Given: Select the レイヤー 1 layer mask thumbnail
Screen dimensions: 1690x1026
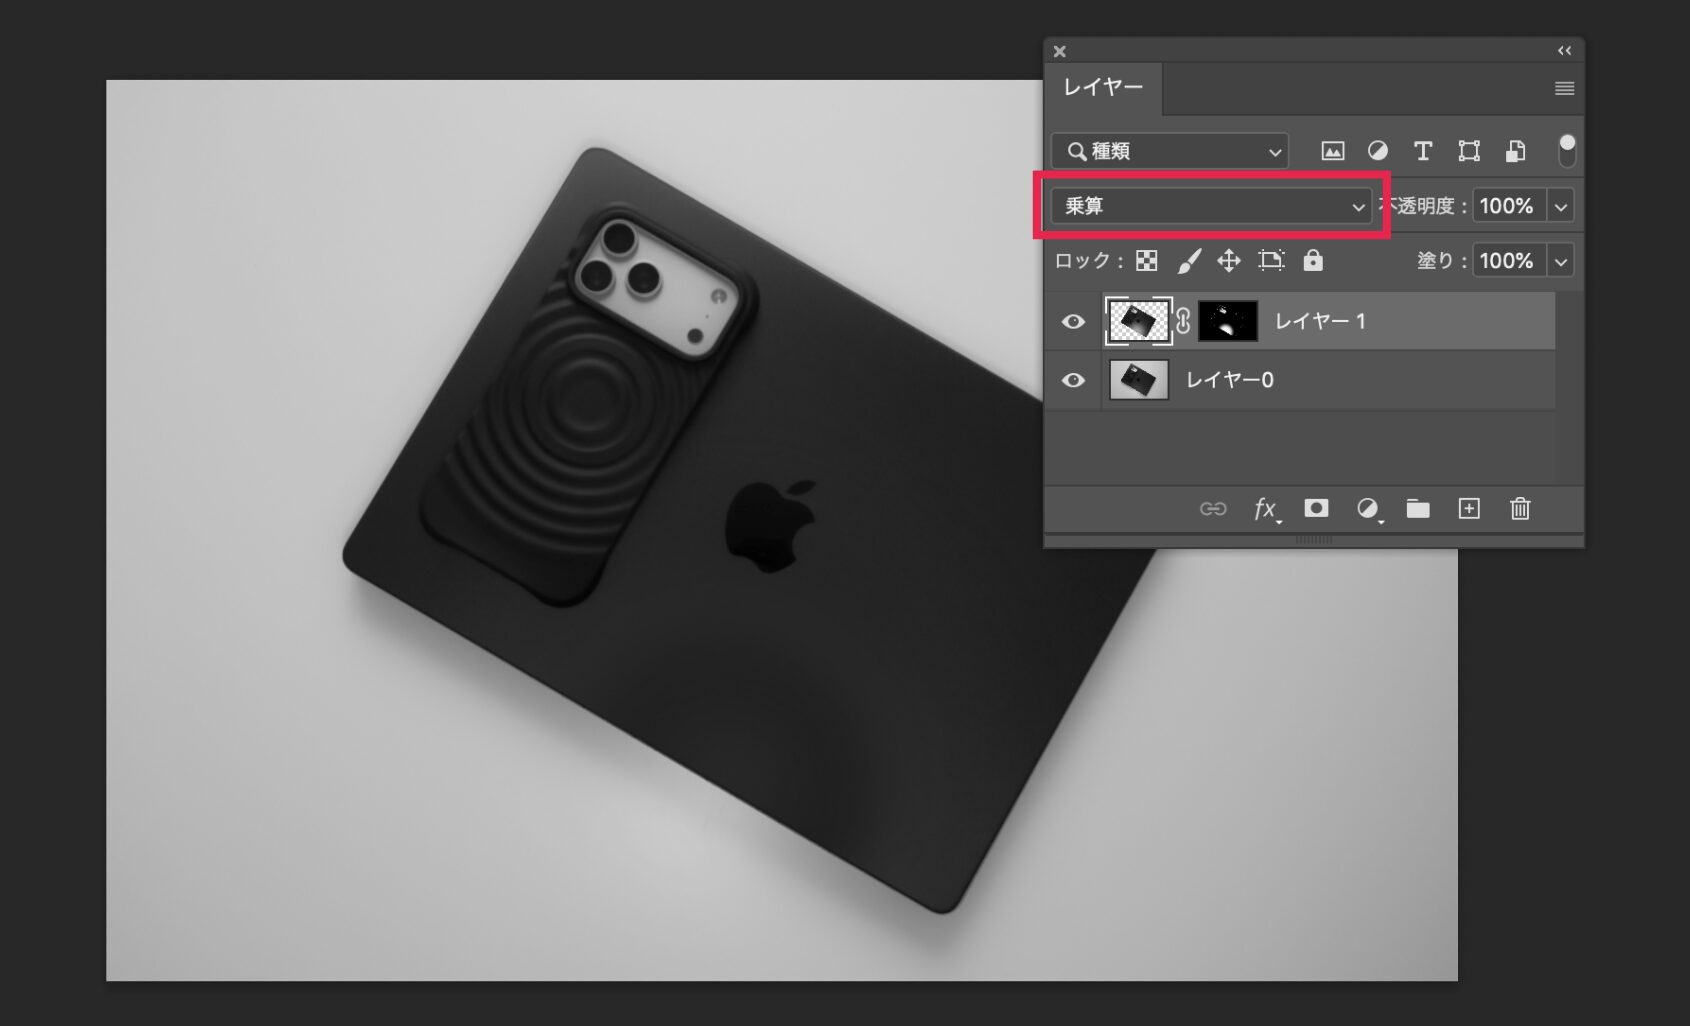Looking at the screenshot, I should (x=1227, y=321).
